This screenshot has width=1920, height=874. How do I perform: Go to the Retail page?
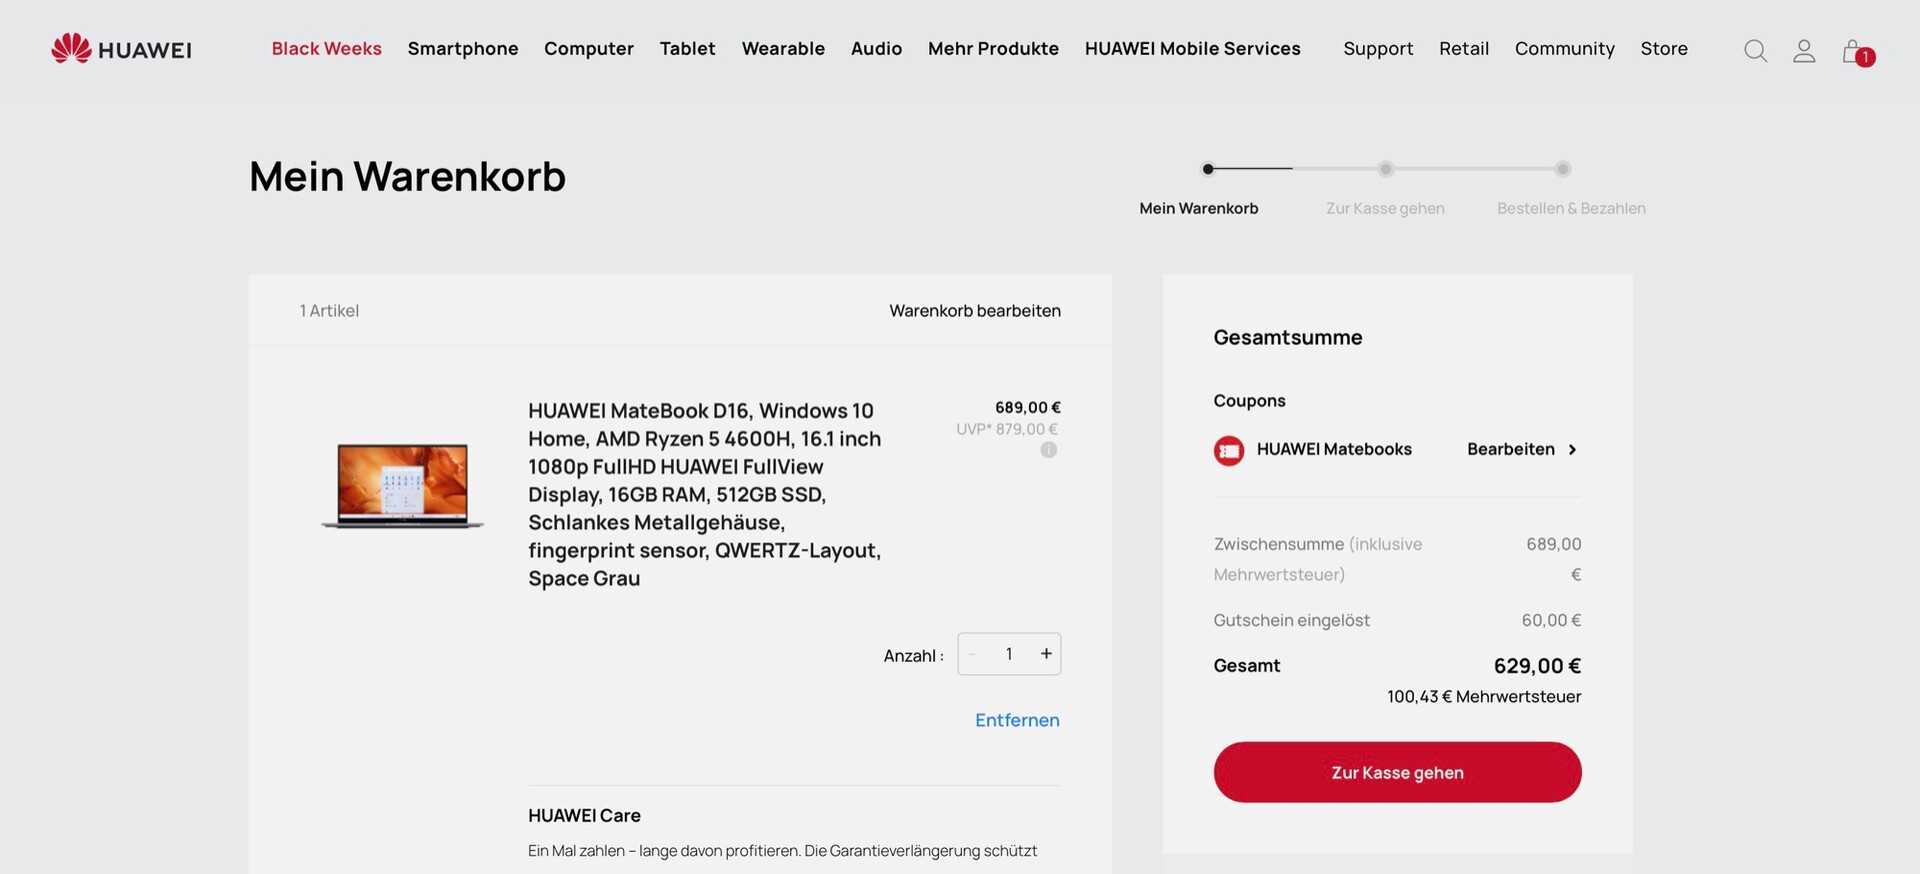1464,49
